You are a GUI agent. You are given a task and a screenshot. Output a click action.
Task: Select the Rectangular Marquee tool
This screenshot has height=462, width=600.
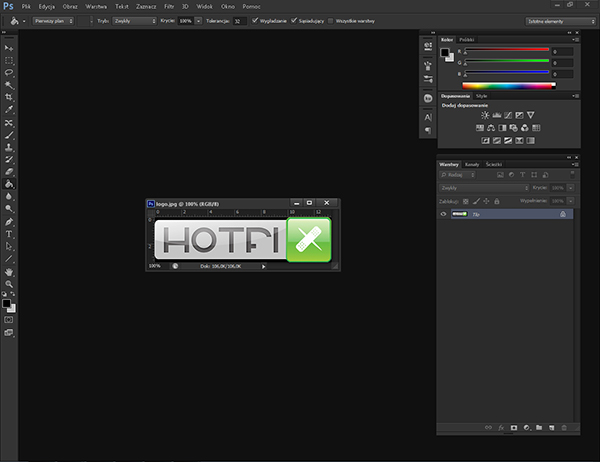tap(9, 60)
